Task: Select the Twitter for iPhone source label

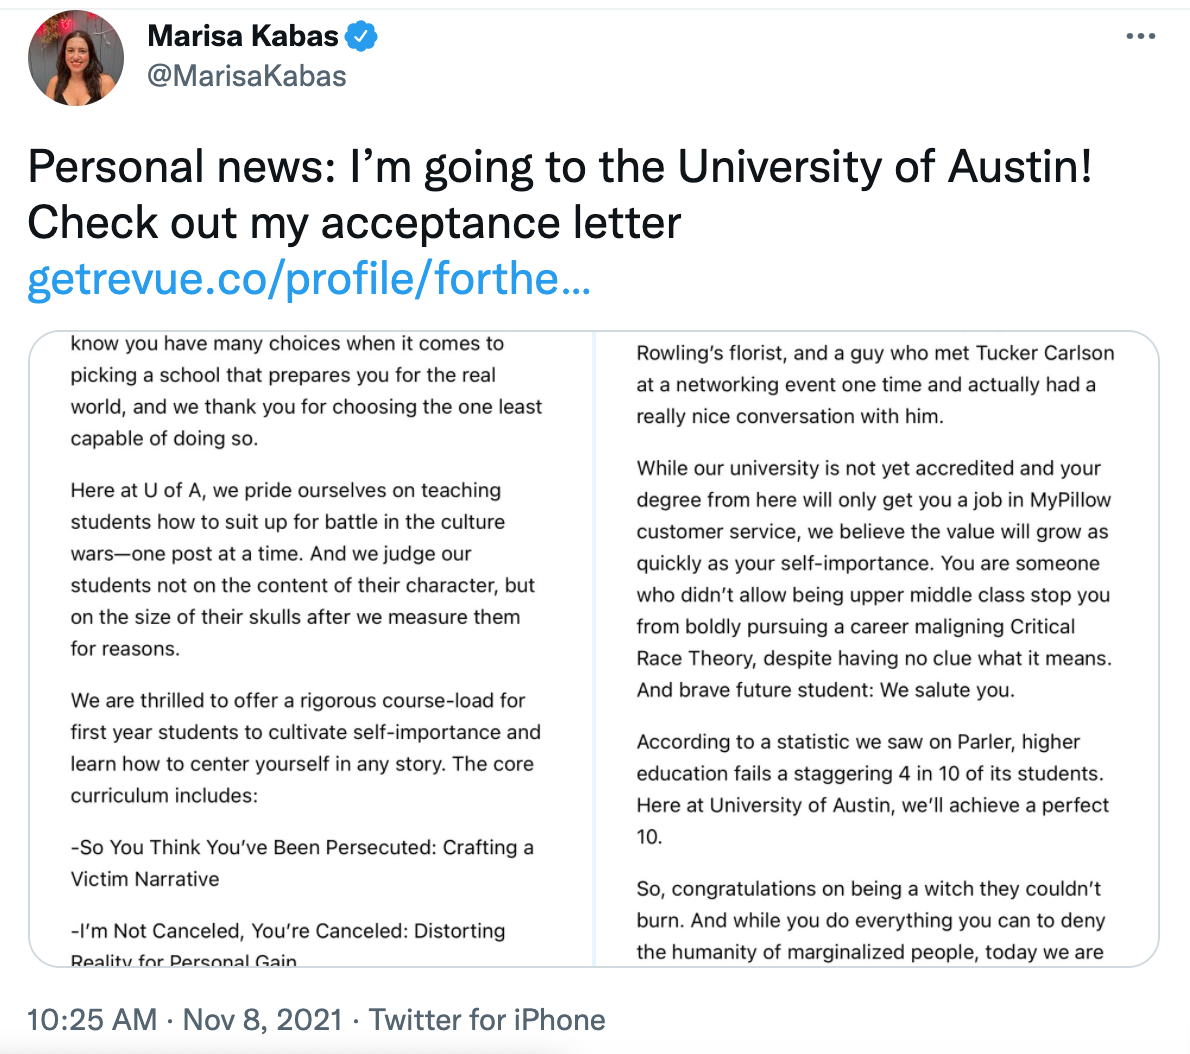Action: [488, 1020]
